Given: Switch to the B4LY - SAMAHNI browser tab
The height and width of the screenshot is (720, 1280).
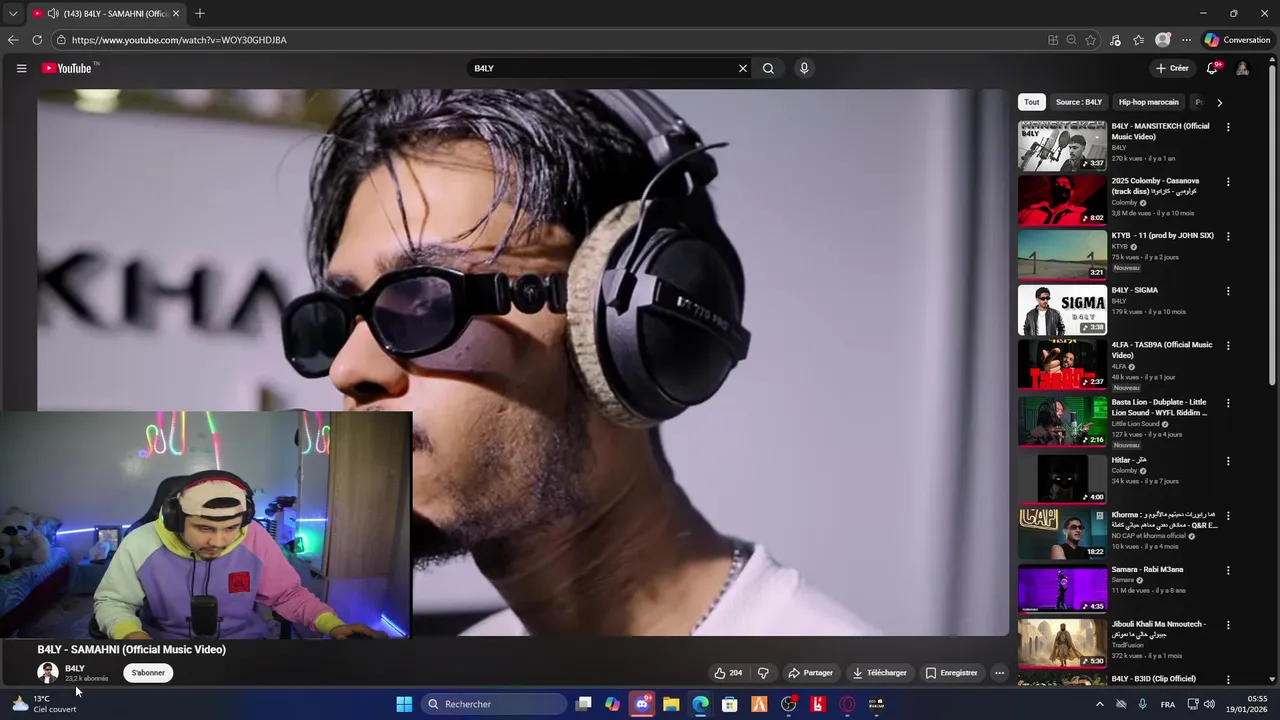Looking at the screenshot, I should click(x=105, y=13).
